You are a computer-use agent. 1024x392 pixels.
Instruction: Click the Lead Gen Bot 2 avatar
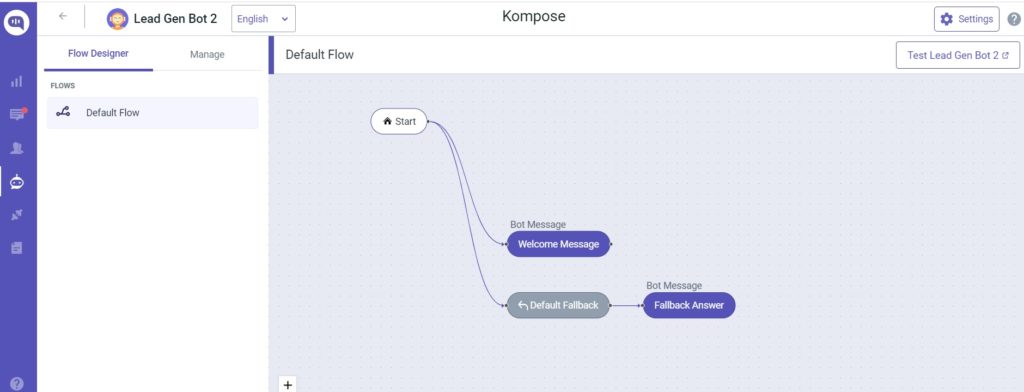pos(117,19)
